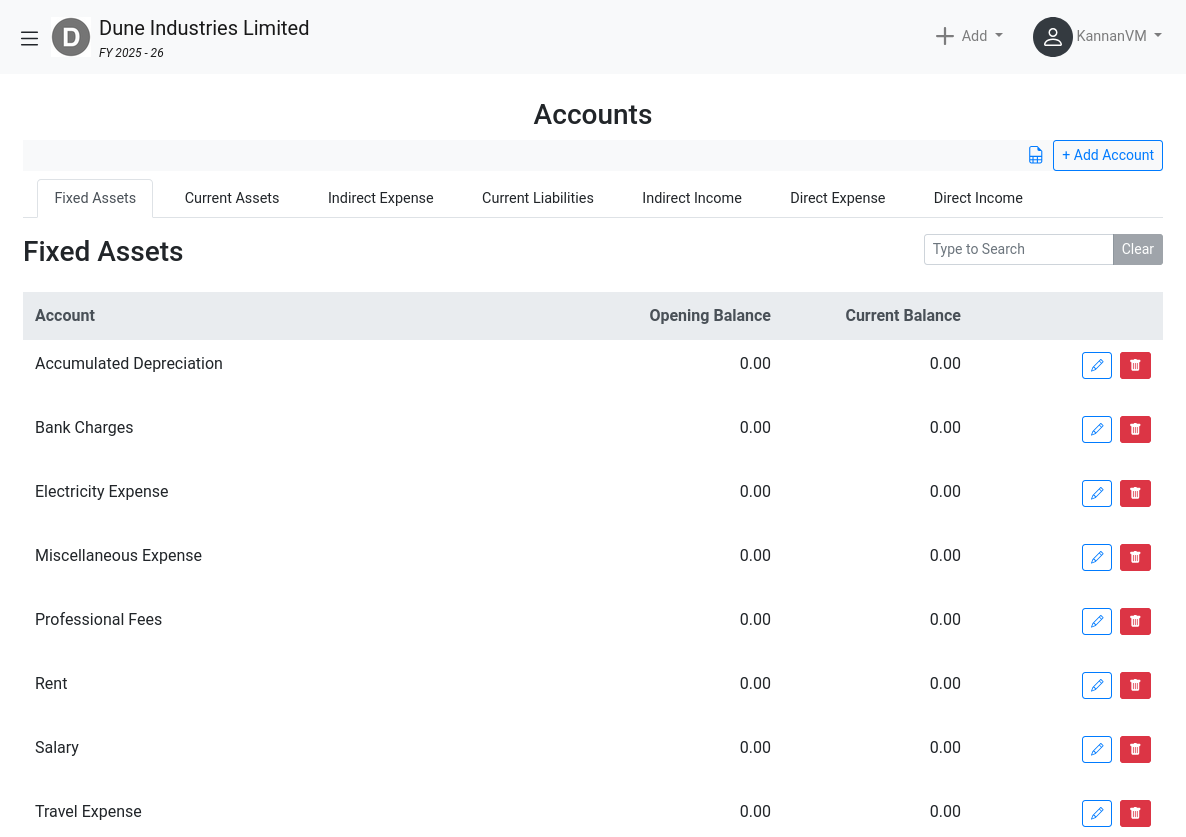Image resolution: width=1186 pixels, height=837 pixels.
Task: Select the Accumulated Depreciation row name
Action: [129, 364]
